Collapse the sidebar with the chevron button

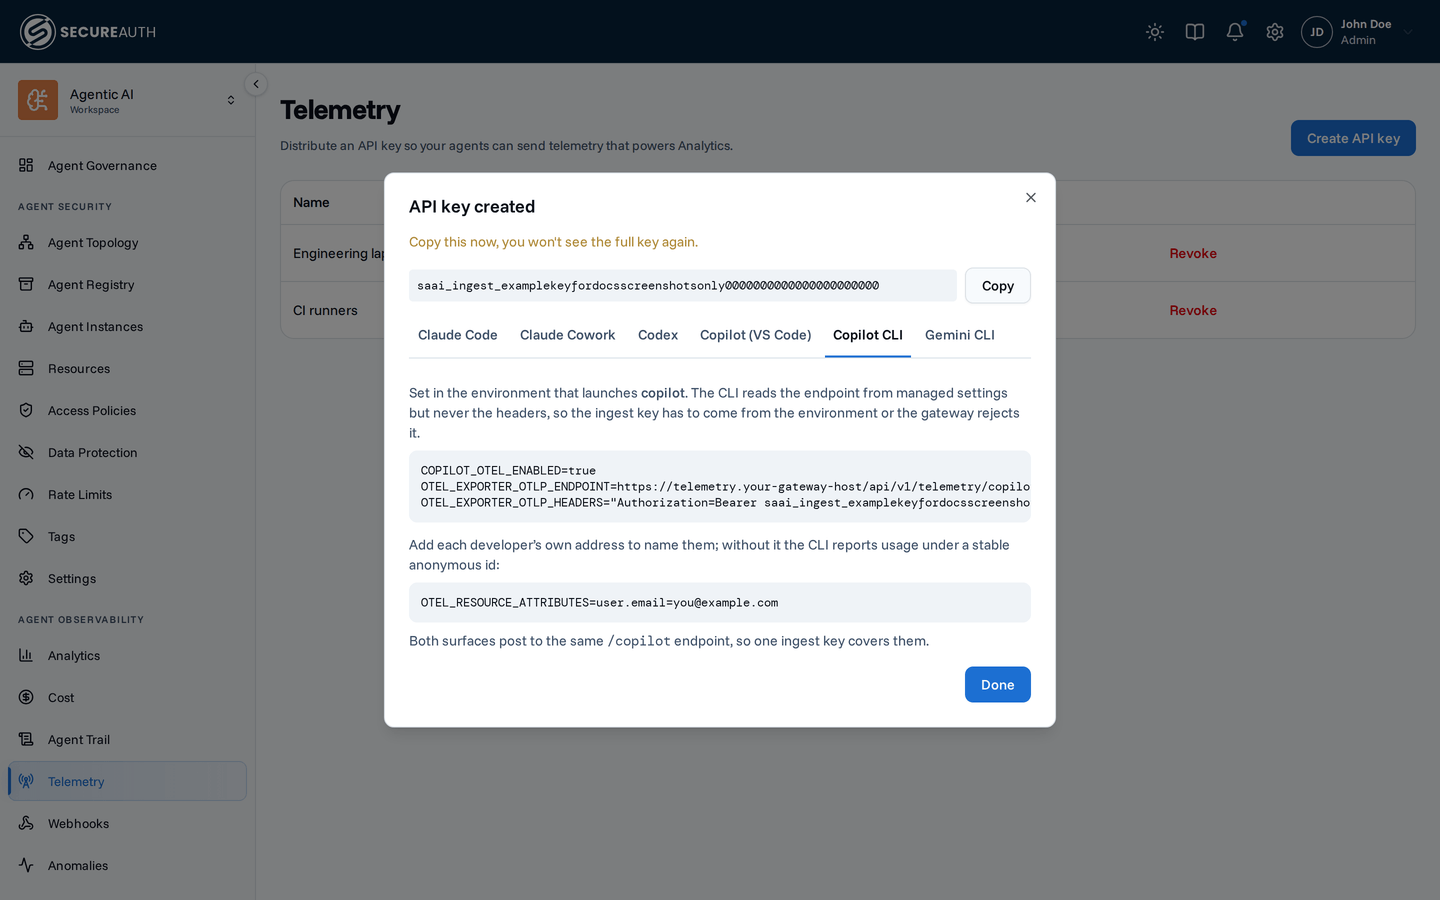pos(256,84)
